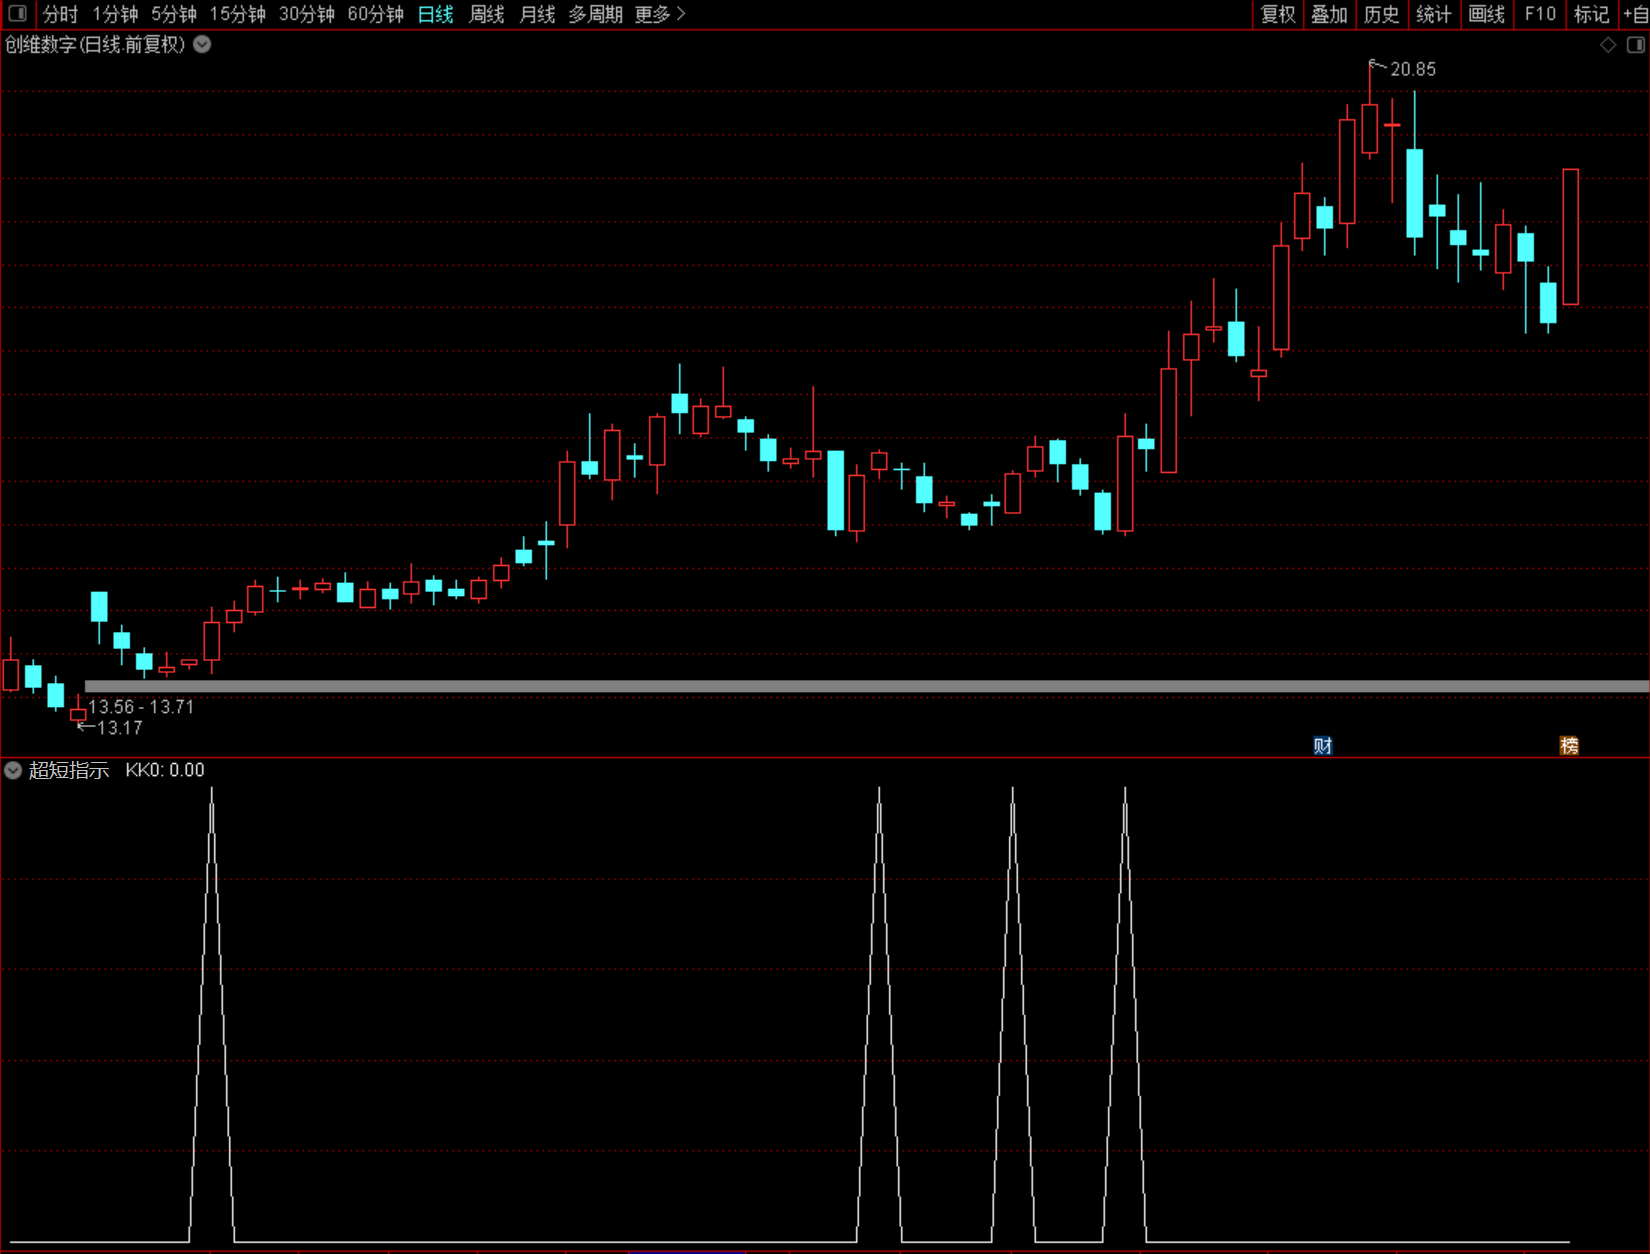Open the +自 add-to-watchlist button
Image resolution: width=1650 pixels, height=1254 pixels.
tap(1635, 14)
